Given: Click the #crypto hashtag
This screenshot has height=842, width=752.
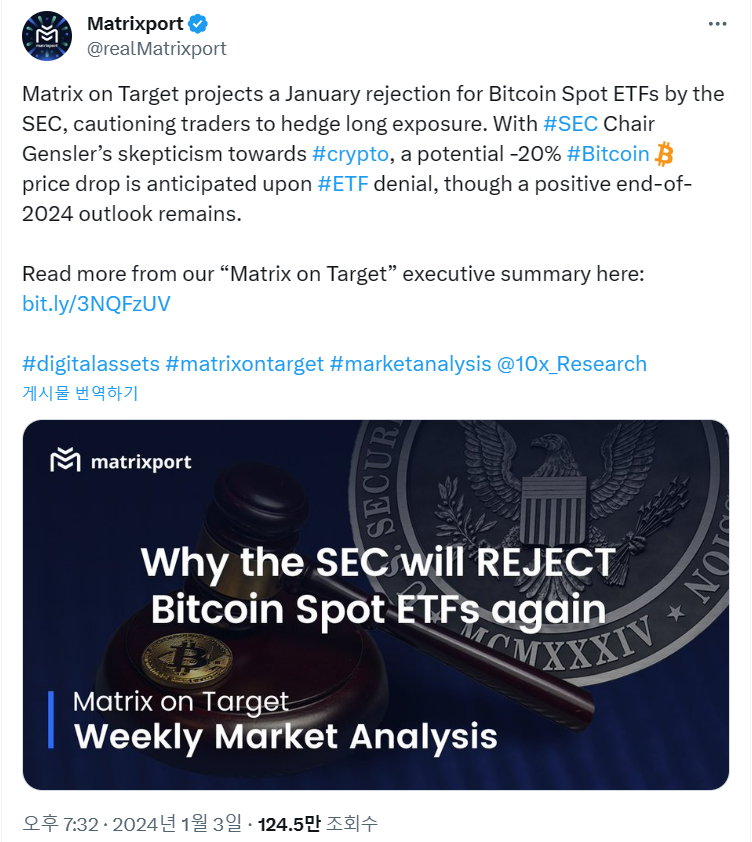Looking at the screenshot, I should [350, 155].
